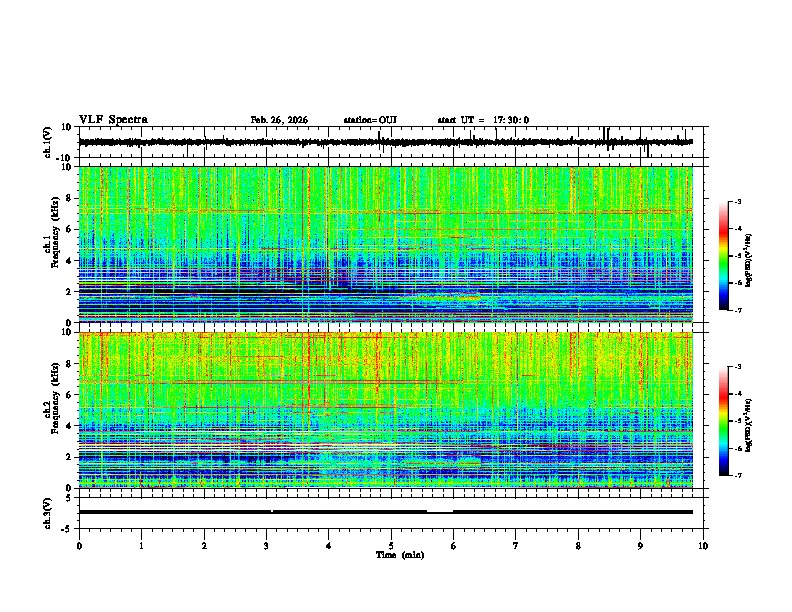Screen dimensions: 792x612
Task: Click the time axis tick label '1'
Action: 141,546
